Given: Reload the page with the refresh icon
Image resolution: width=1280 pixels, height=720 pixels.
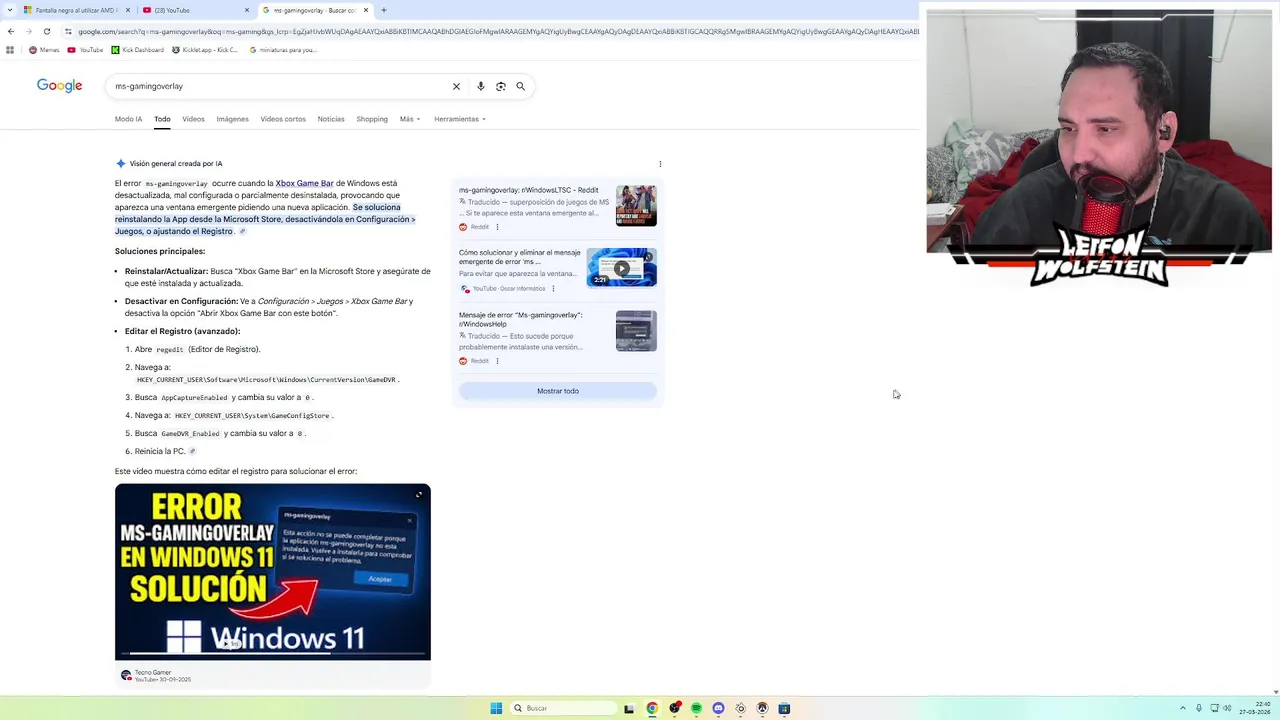Looking at the screenshot, I should tap(46, 31).
